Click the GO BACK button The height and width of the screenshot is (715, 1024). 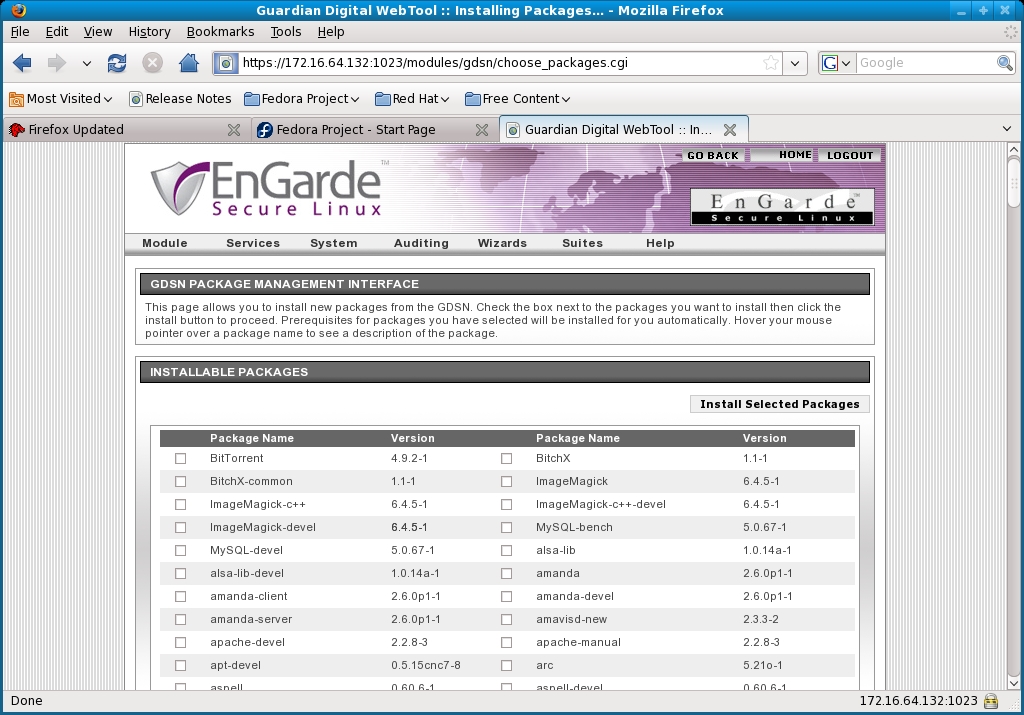[x=712, y=155]
